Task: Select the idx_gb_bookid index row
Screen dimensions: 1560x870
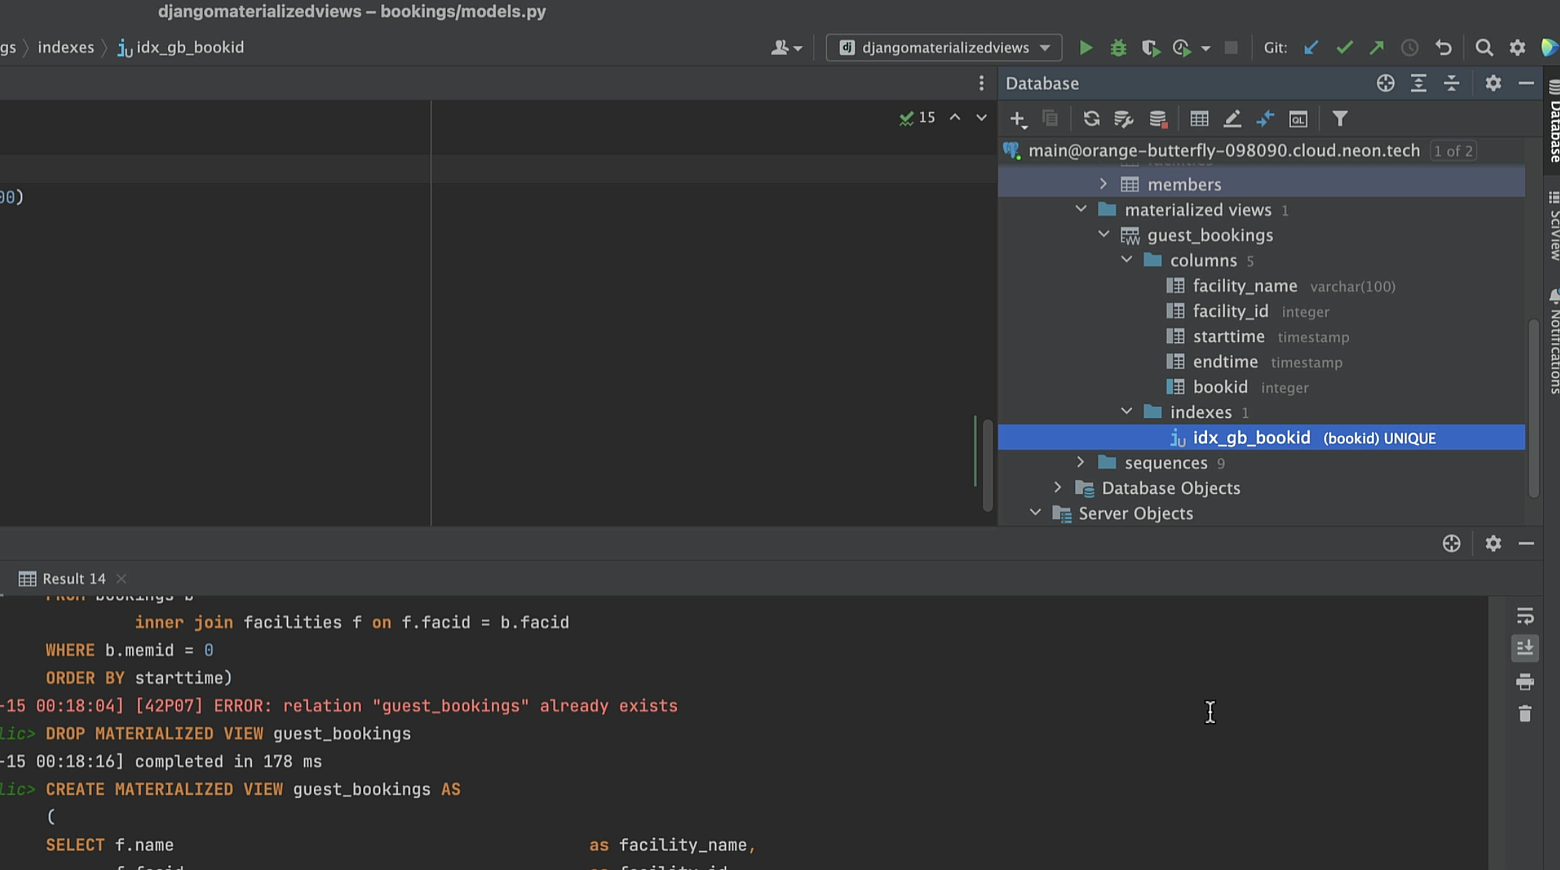Action: 1262,438
